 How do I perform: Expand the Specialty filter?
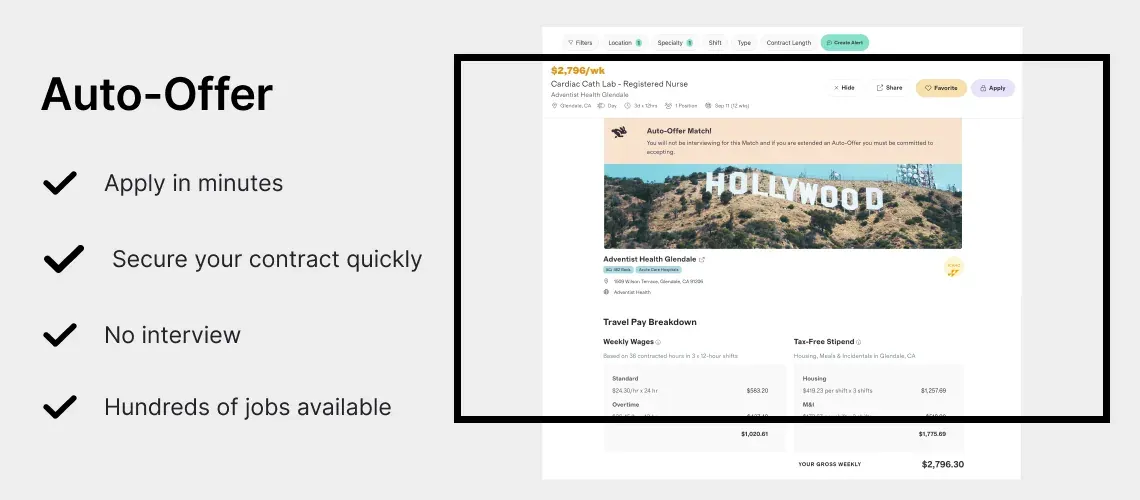pyautogui.click(x=675, y=43)
